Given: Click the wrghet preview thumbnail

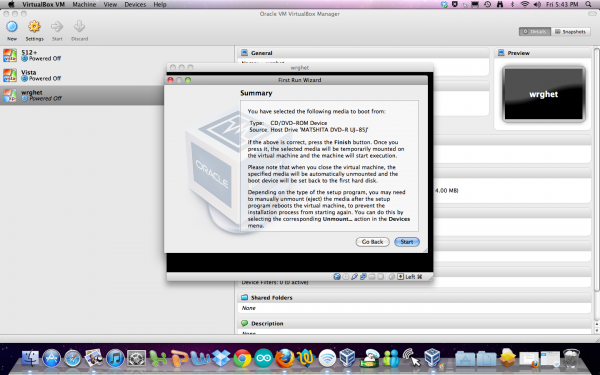Looking at the screenshot, I should click(x=544, y=94).
